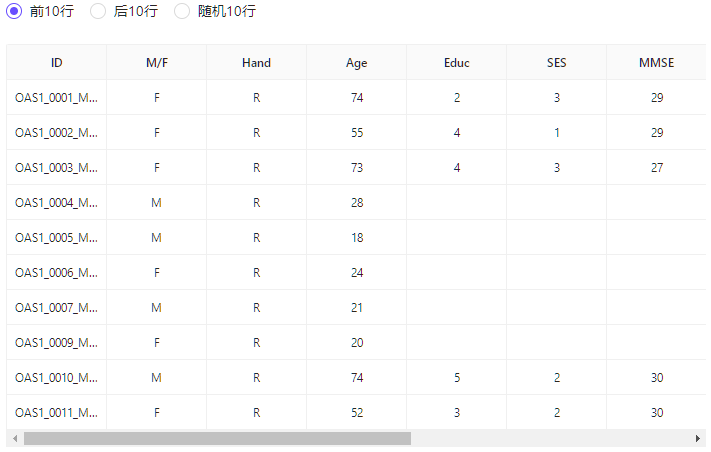Screen dimensions: 711x452
Task: Click the M/F column header
Action: click(x=157, y=63)
